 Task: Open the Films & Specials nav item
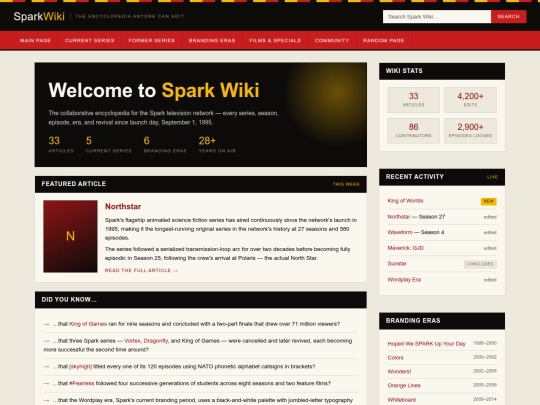point(275,40)
